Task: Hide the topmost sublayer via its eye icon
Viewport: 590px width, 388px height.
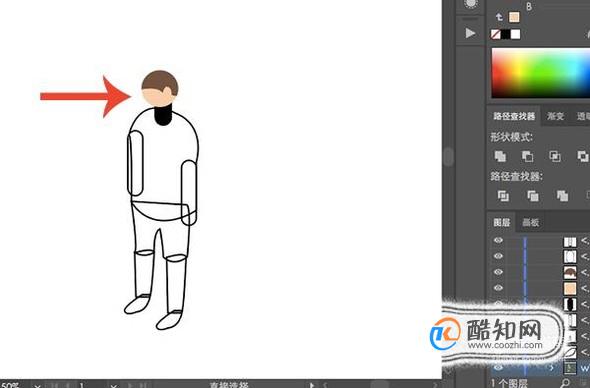Action: tap(498, 240)
